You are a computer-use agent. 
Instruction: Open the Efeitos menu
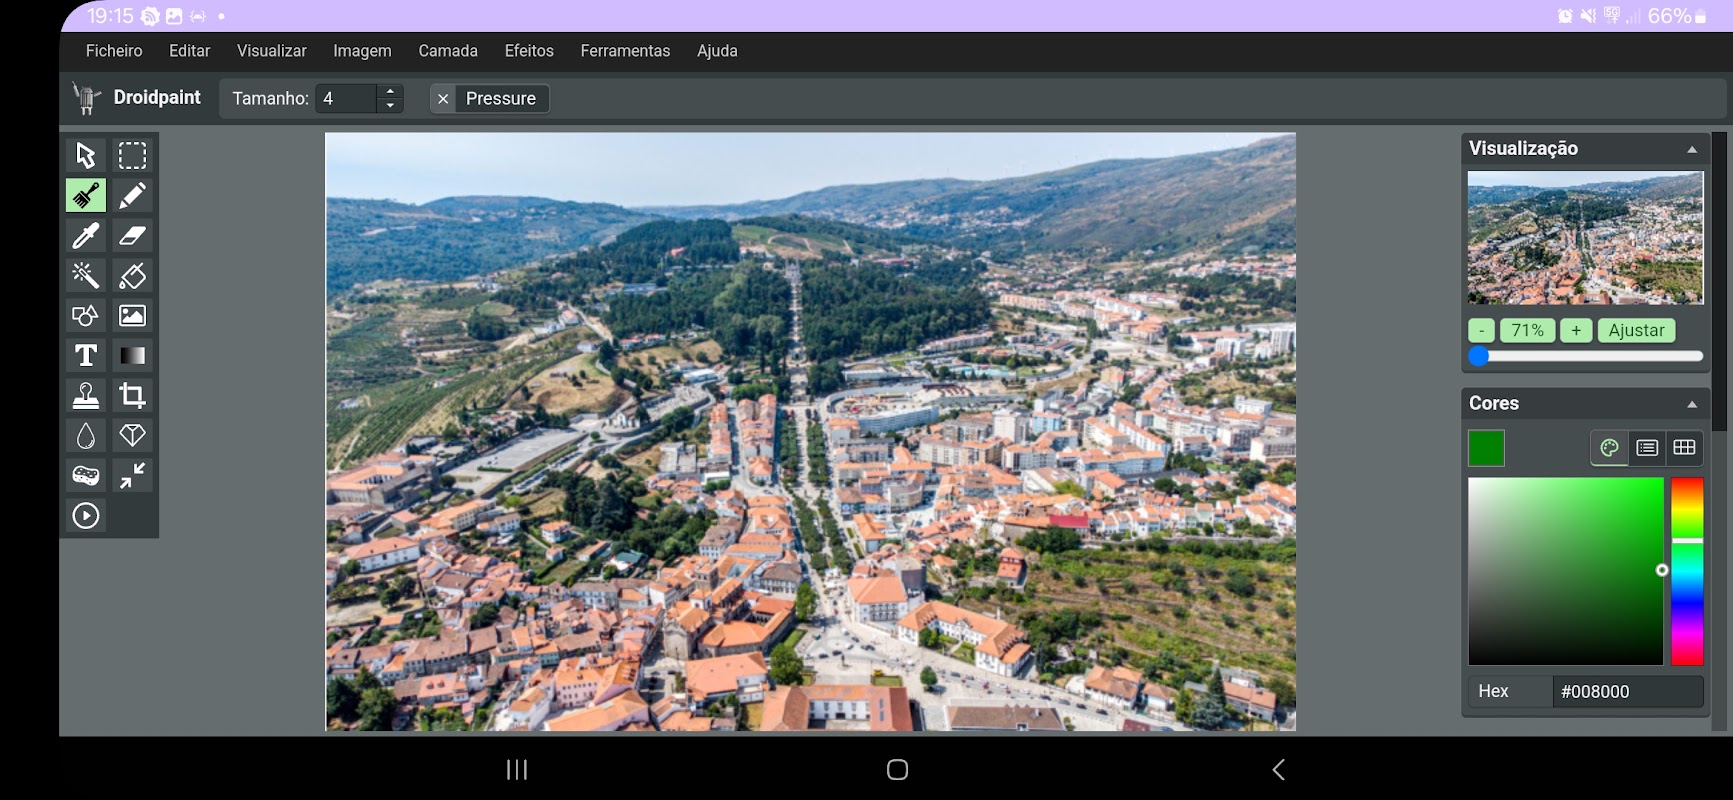coord(529,51)
